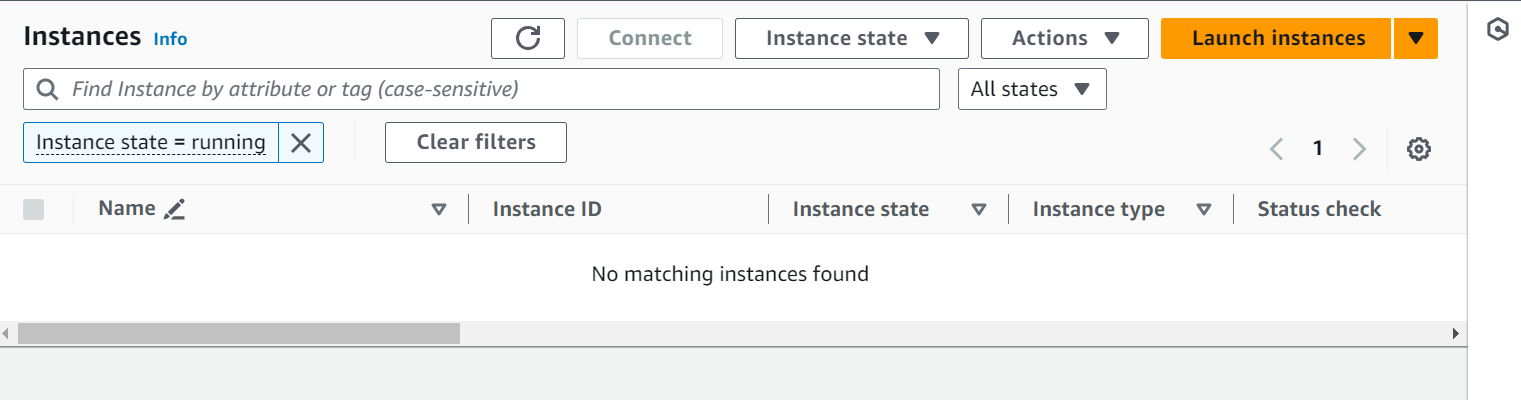The height and width of the screenshot is (400, 1521).
Task: Expand the Instance state dropdown button
Action: click(x=852, y=38)
